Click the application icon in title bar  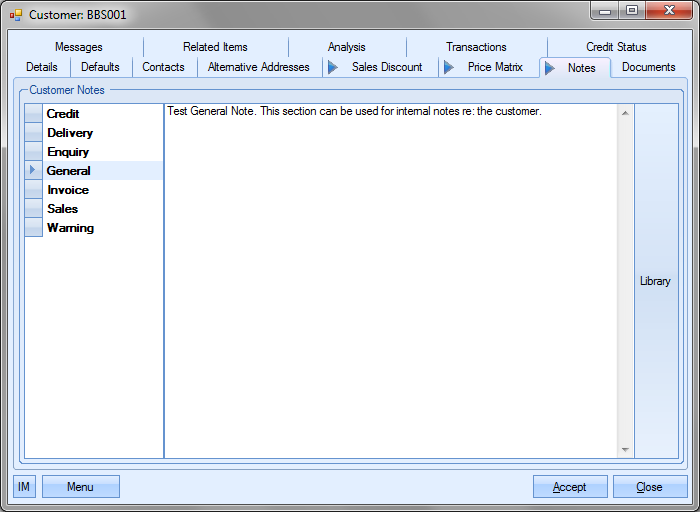15,15
